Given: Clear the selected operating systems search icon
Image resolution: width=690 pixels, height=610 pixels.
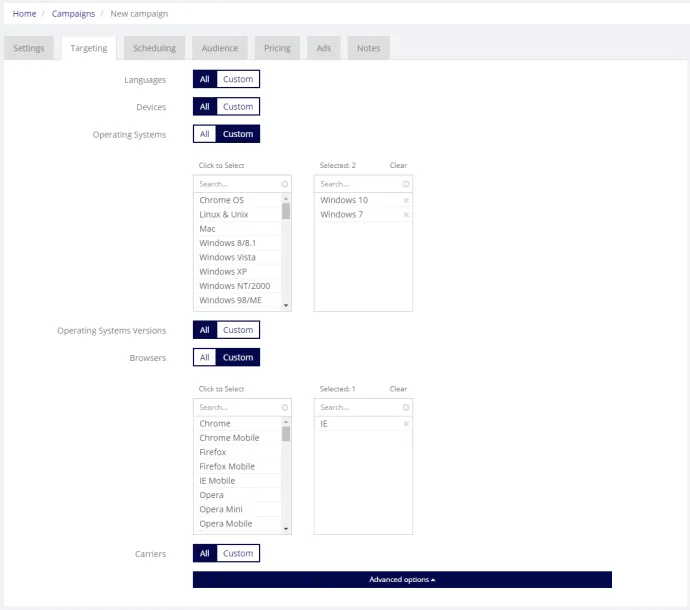Looking at the screenshot, I should [x=406, y=184].
